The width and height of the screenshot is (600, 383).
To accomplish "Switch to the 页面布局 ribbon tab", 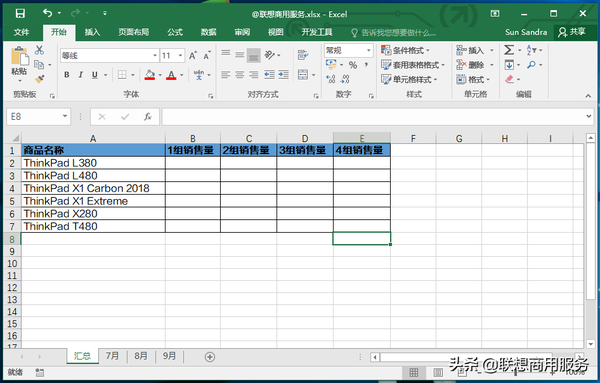I will pyautogui.click(x=133, y=32).
